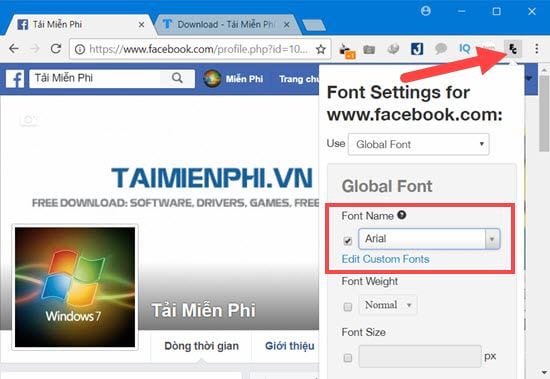The width and height of the screenshot is (550, 379).
Task: Click the Edit Custom Fonts link
Action: [385, 259]
